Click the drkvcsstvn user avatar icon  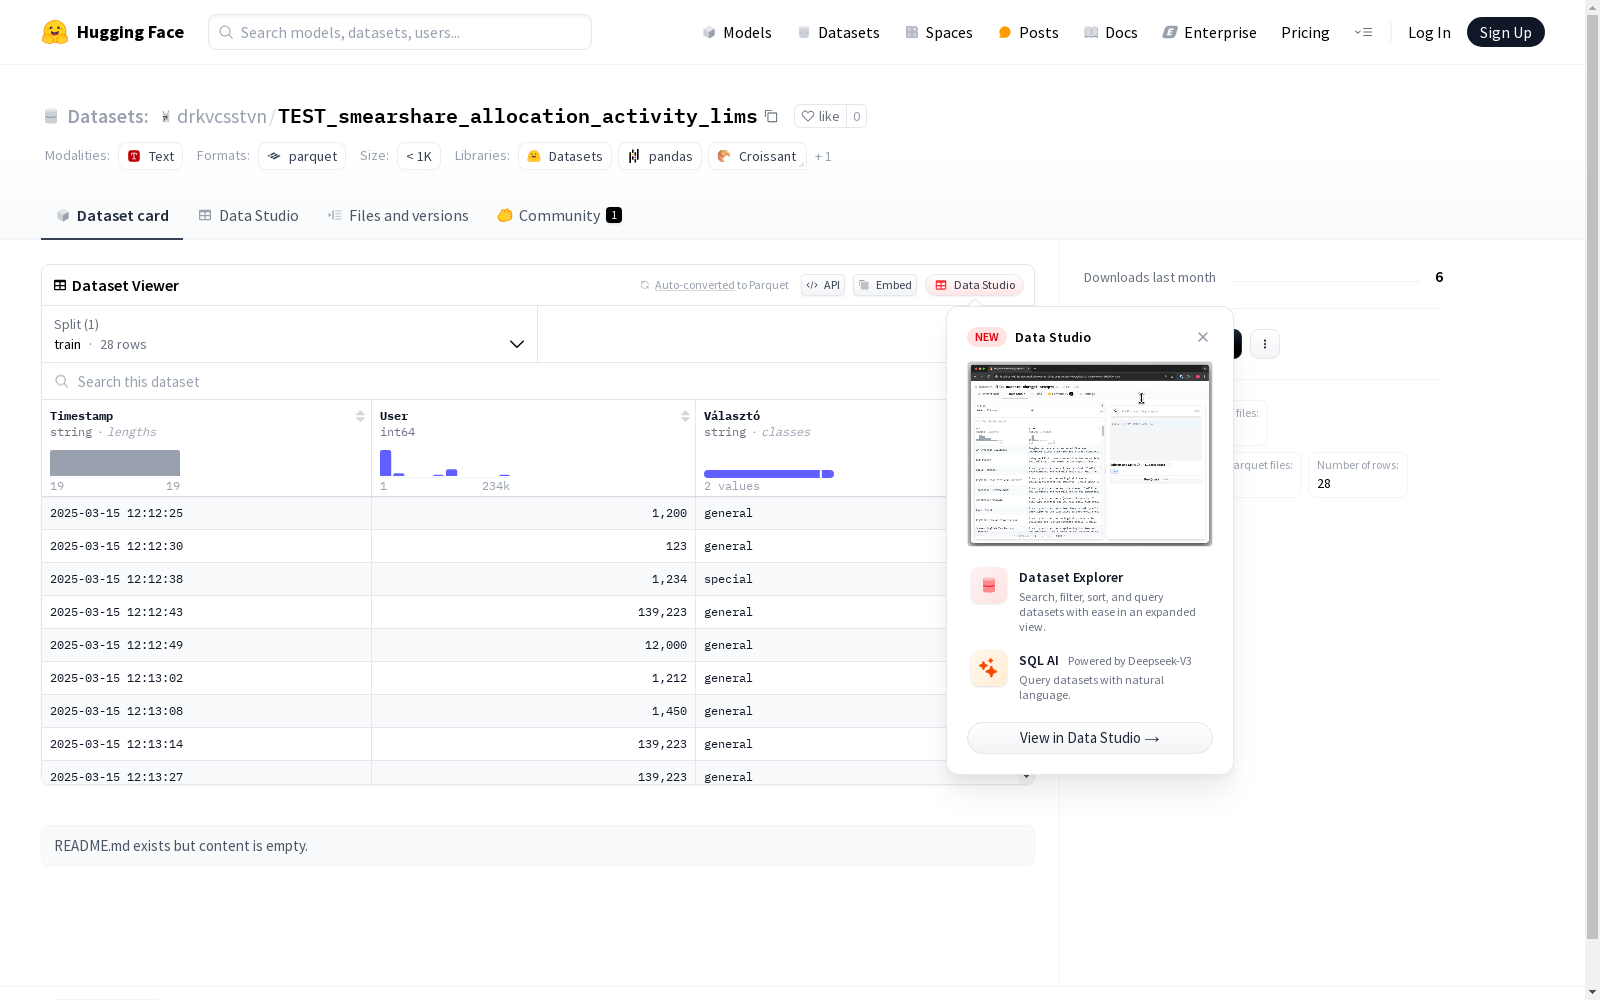pyautogui.click(x=166, y=116)
